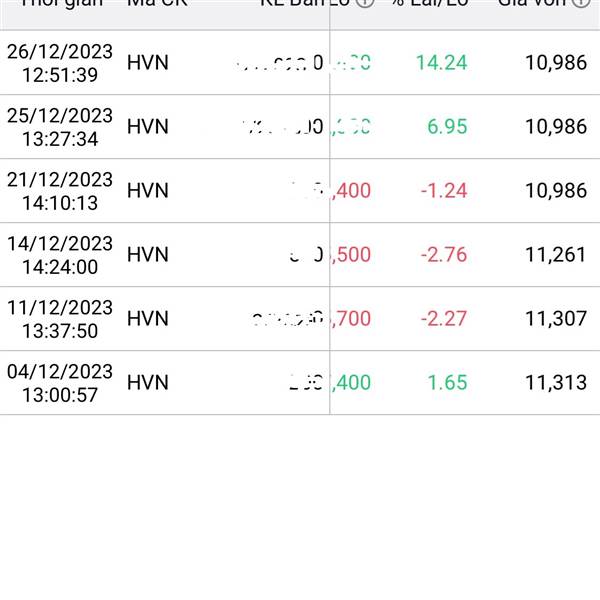Click the -2.76 loss percentage value
The width and height of the screenshot is (600, 600).
click(444, 254)
